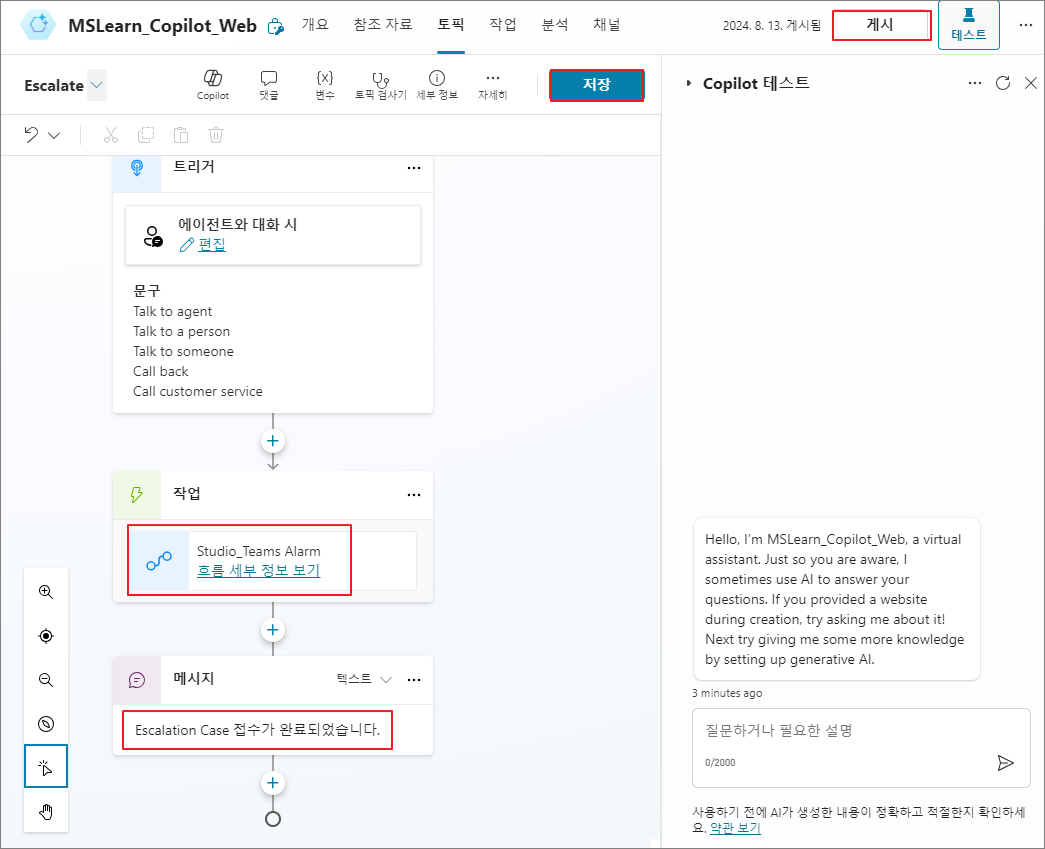Refresh the Copilot test chat
The width and height of the screenshot is (1045, 849).
tap(1002, 83)
